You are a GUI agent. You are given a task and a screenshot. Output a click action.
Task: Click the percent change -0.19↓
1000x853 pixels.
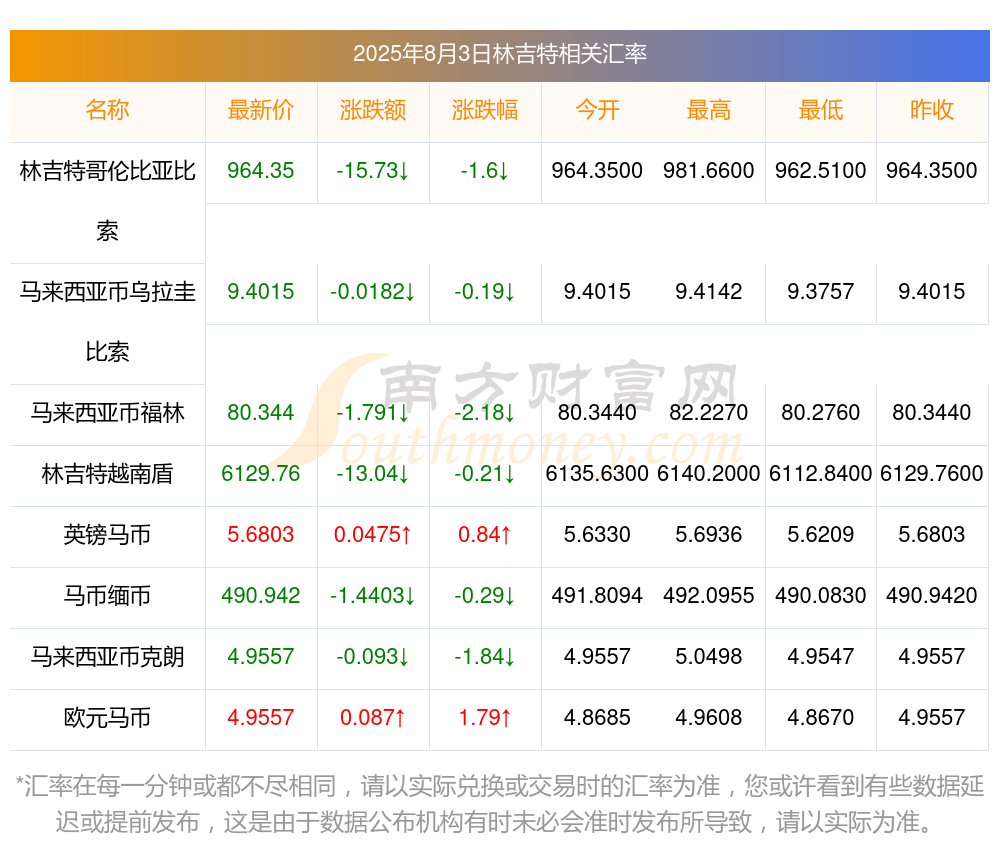(x=485, y=292)
